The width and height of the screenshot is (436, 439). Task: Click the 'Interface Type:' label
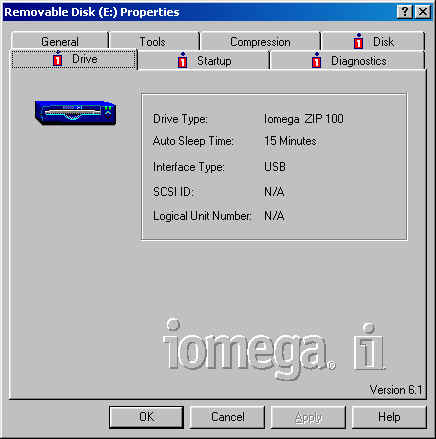(x=189, y=167)
